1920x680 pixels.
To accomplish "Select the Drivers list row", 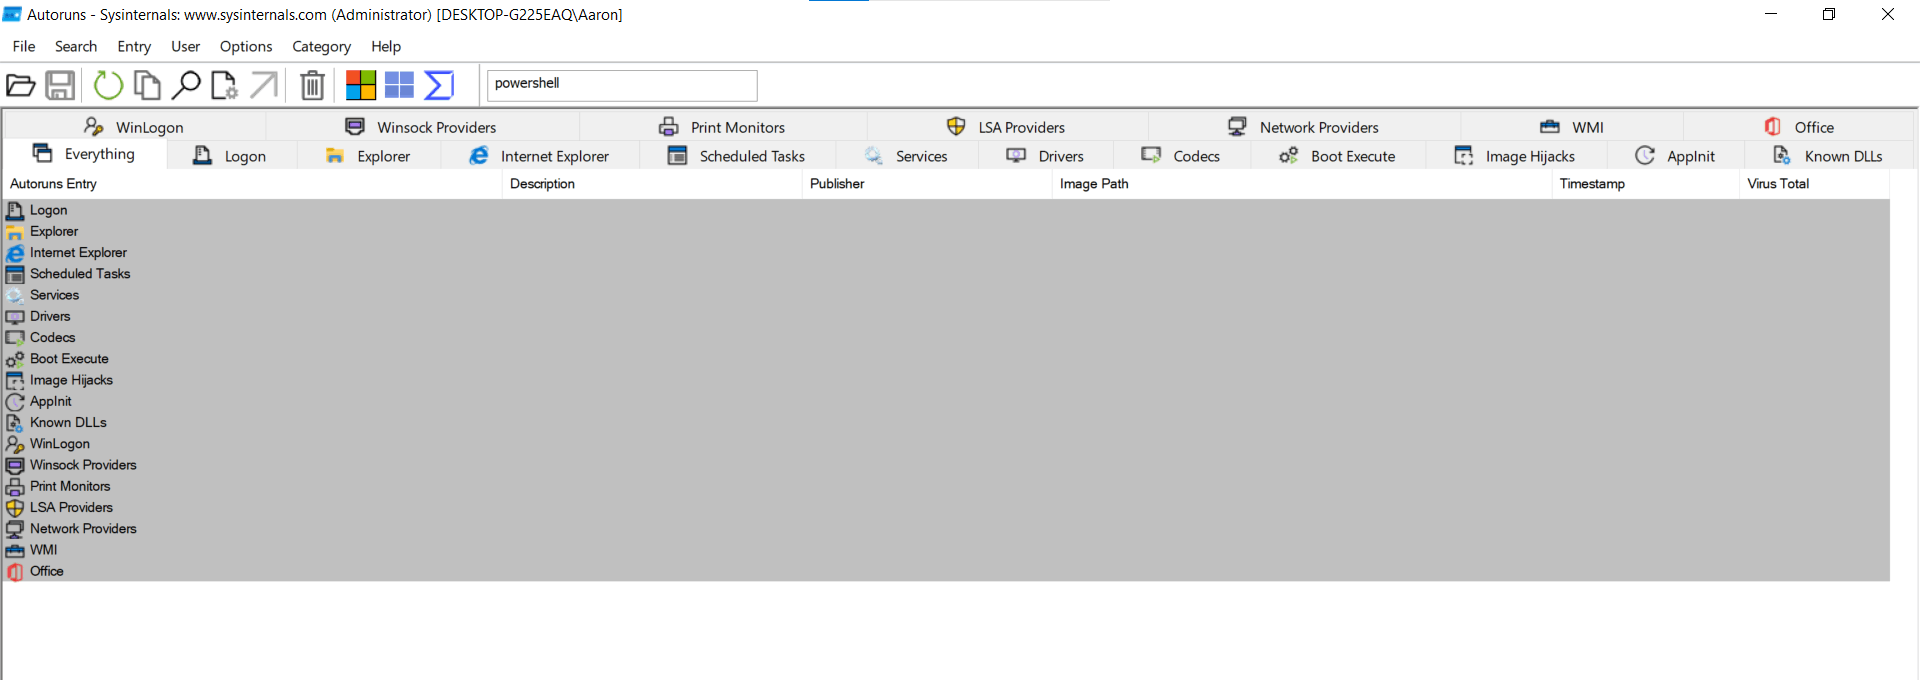I will pyautogui.click(x=946, y=316).
